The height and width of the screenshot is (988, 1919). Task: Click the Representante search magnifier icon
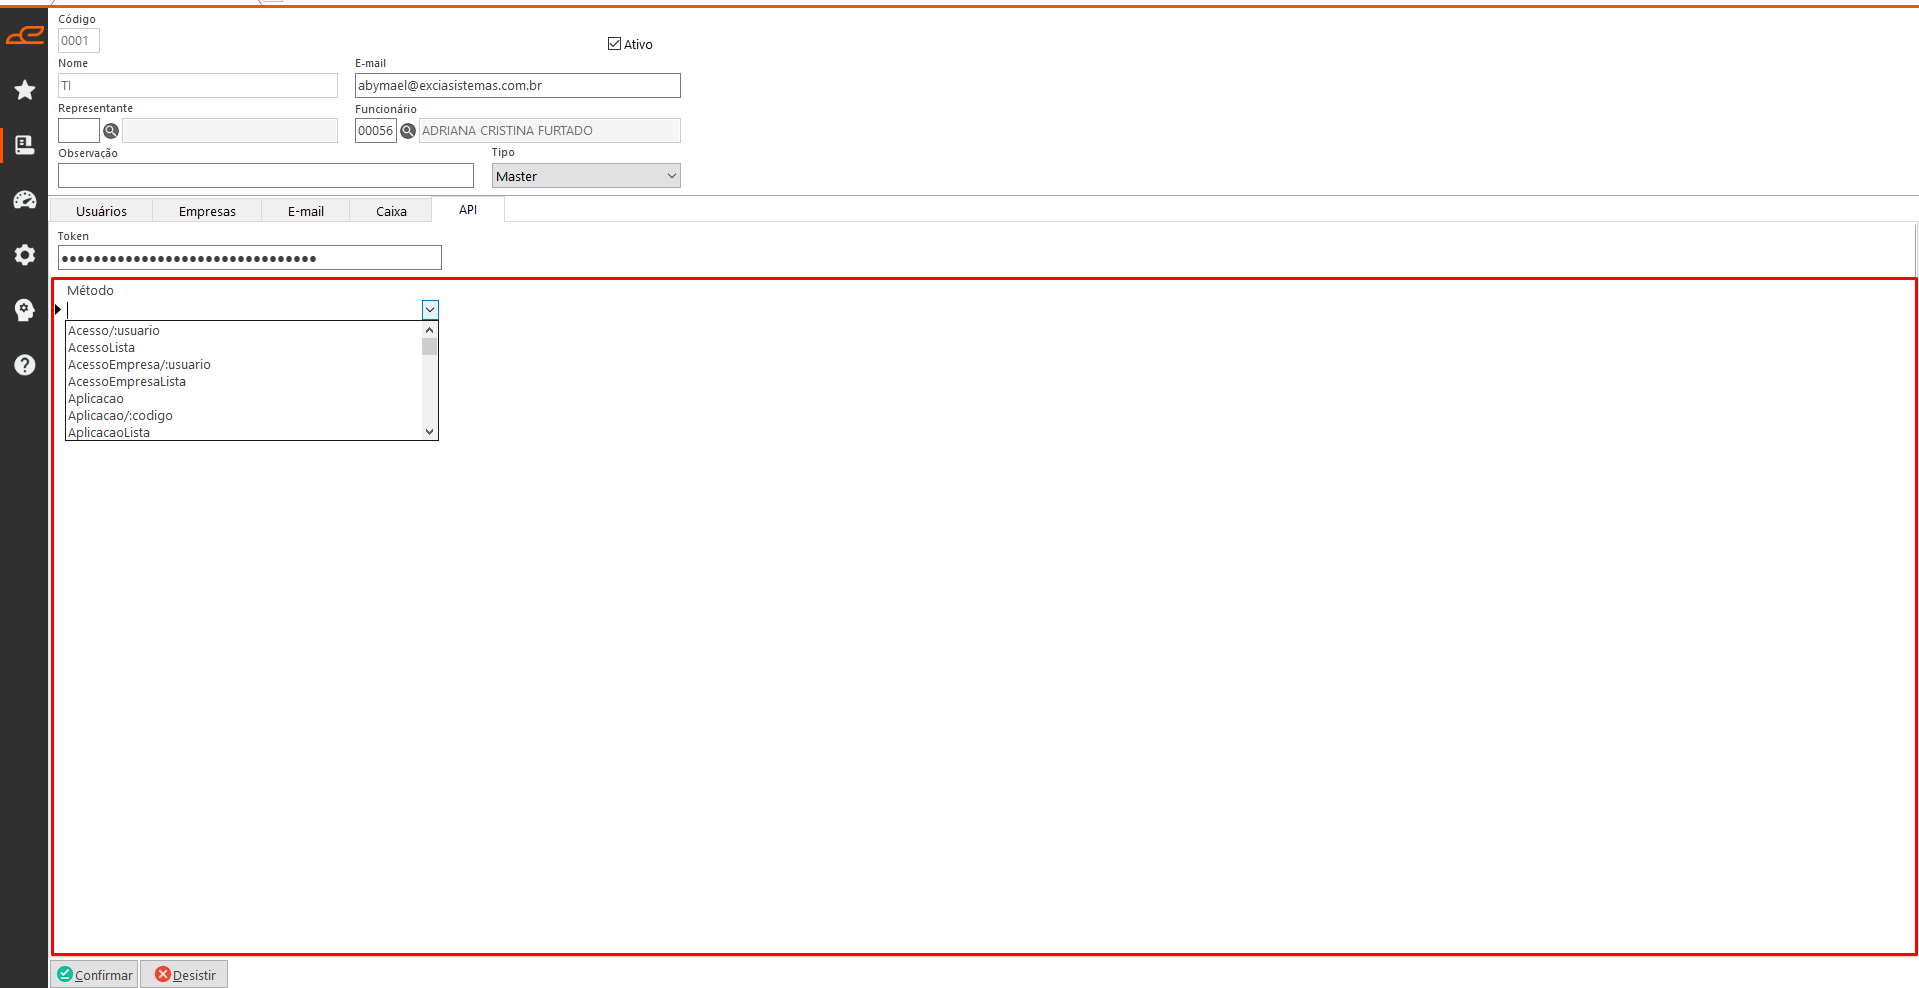[111, 131]
